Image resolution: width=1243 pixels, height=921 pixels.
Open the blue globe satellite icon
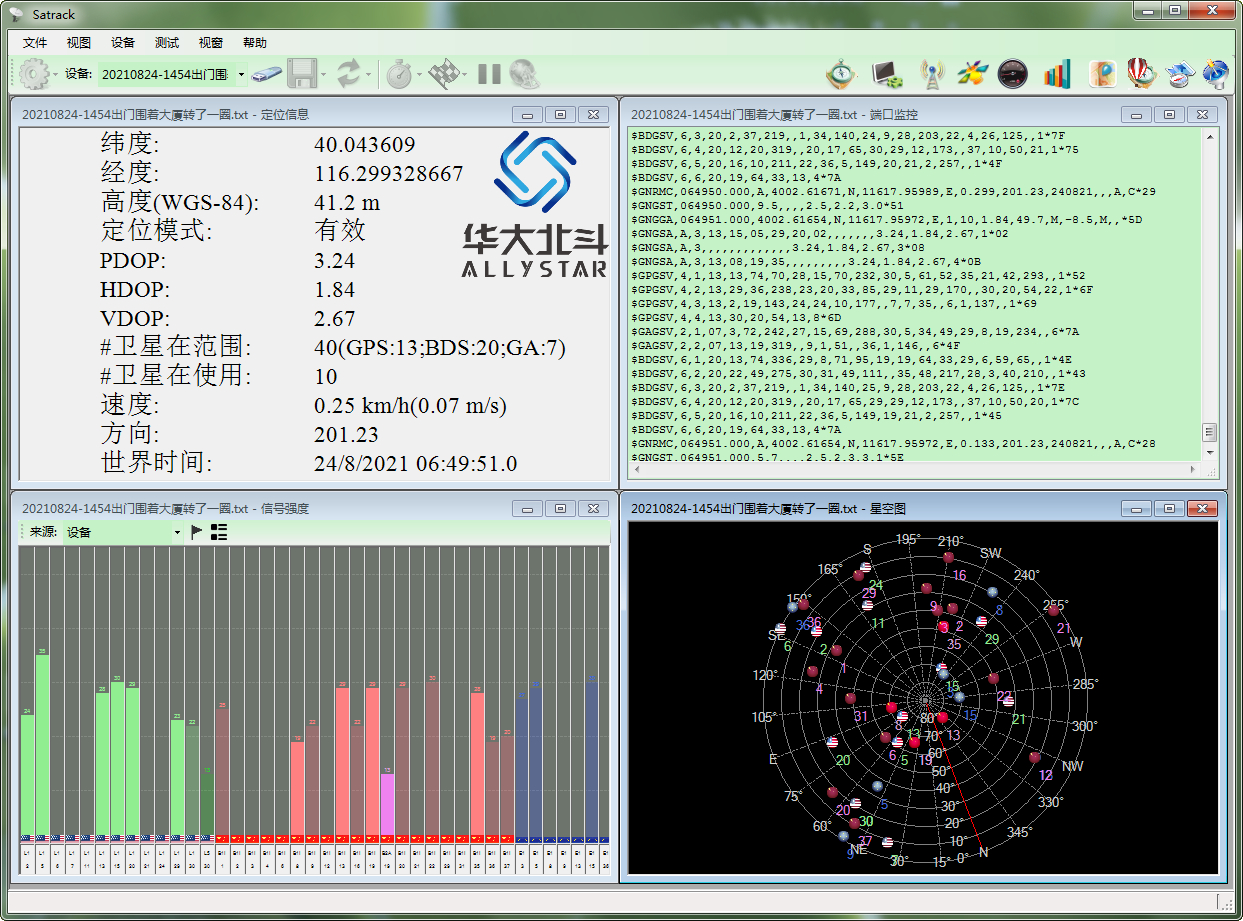tap(1216, 74)
